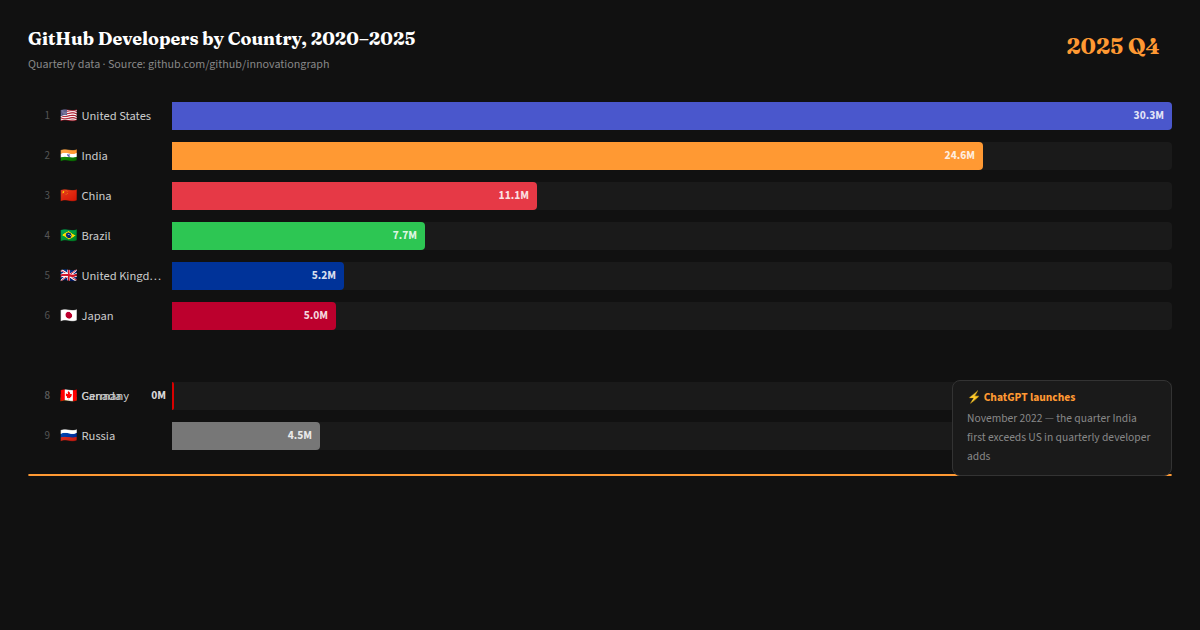Click rank number 9 beside Russia
Viewport: 1200px width, 630px height.
pos(47,436)
